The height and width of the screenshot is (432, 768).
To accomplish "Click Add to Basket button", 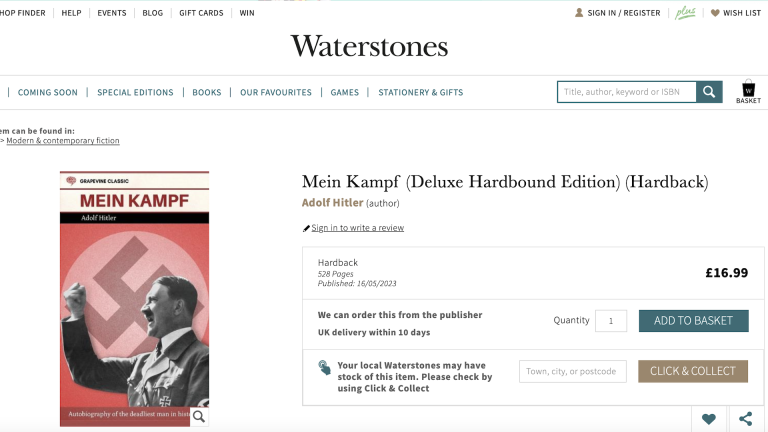I will click(693, 321).
